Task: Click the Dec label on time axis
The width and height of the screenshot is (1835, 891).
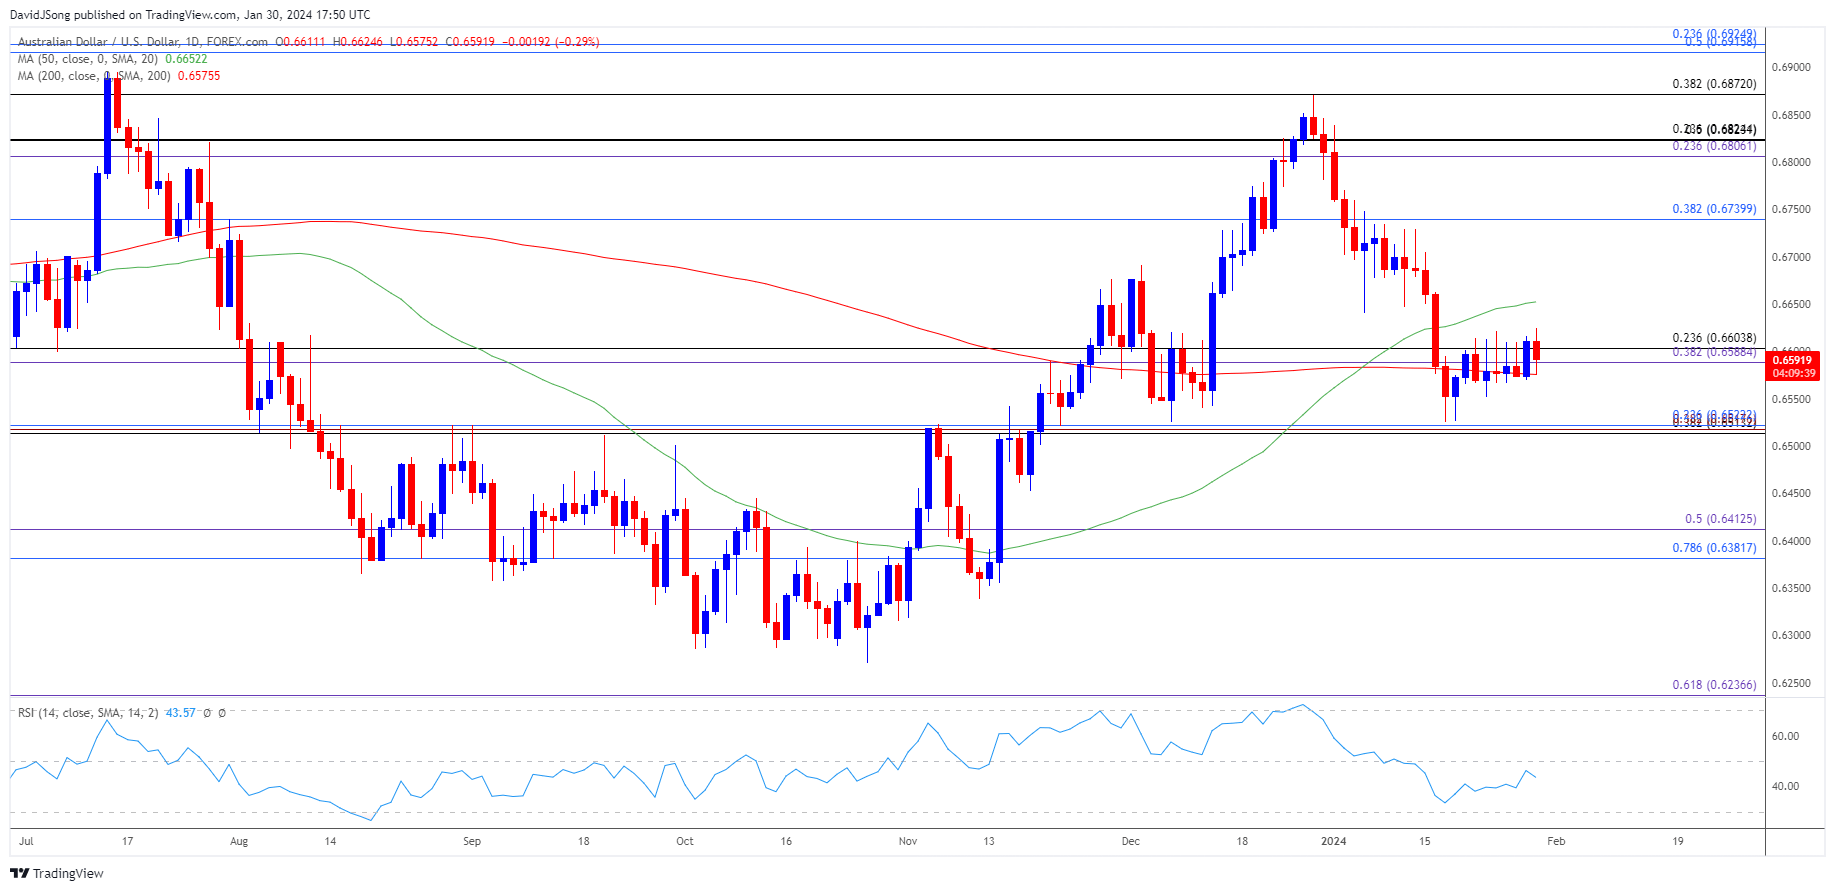Action: pyautogui.click(x=1131, y=842)
